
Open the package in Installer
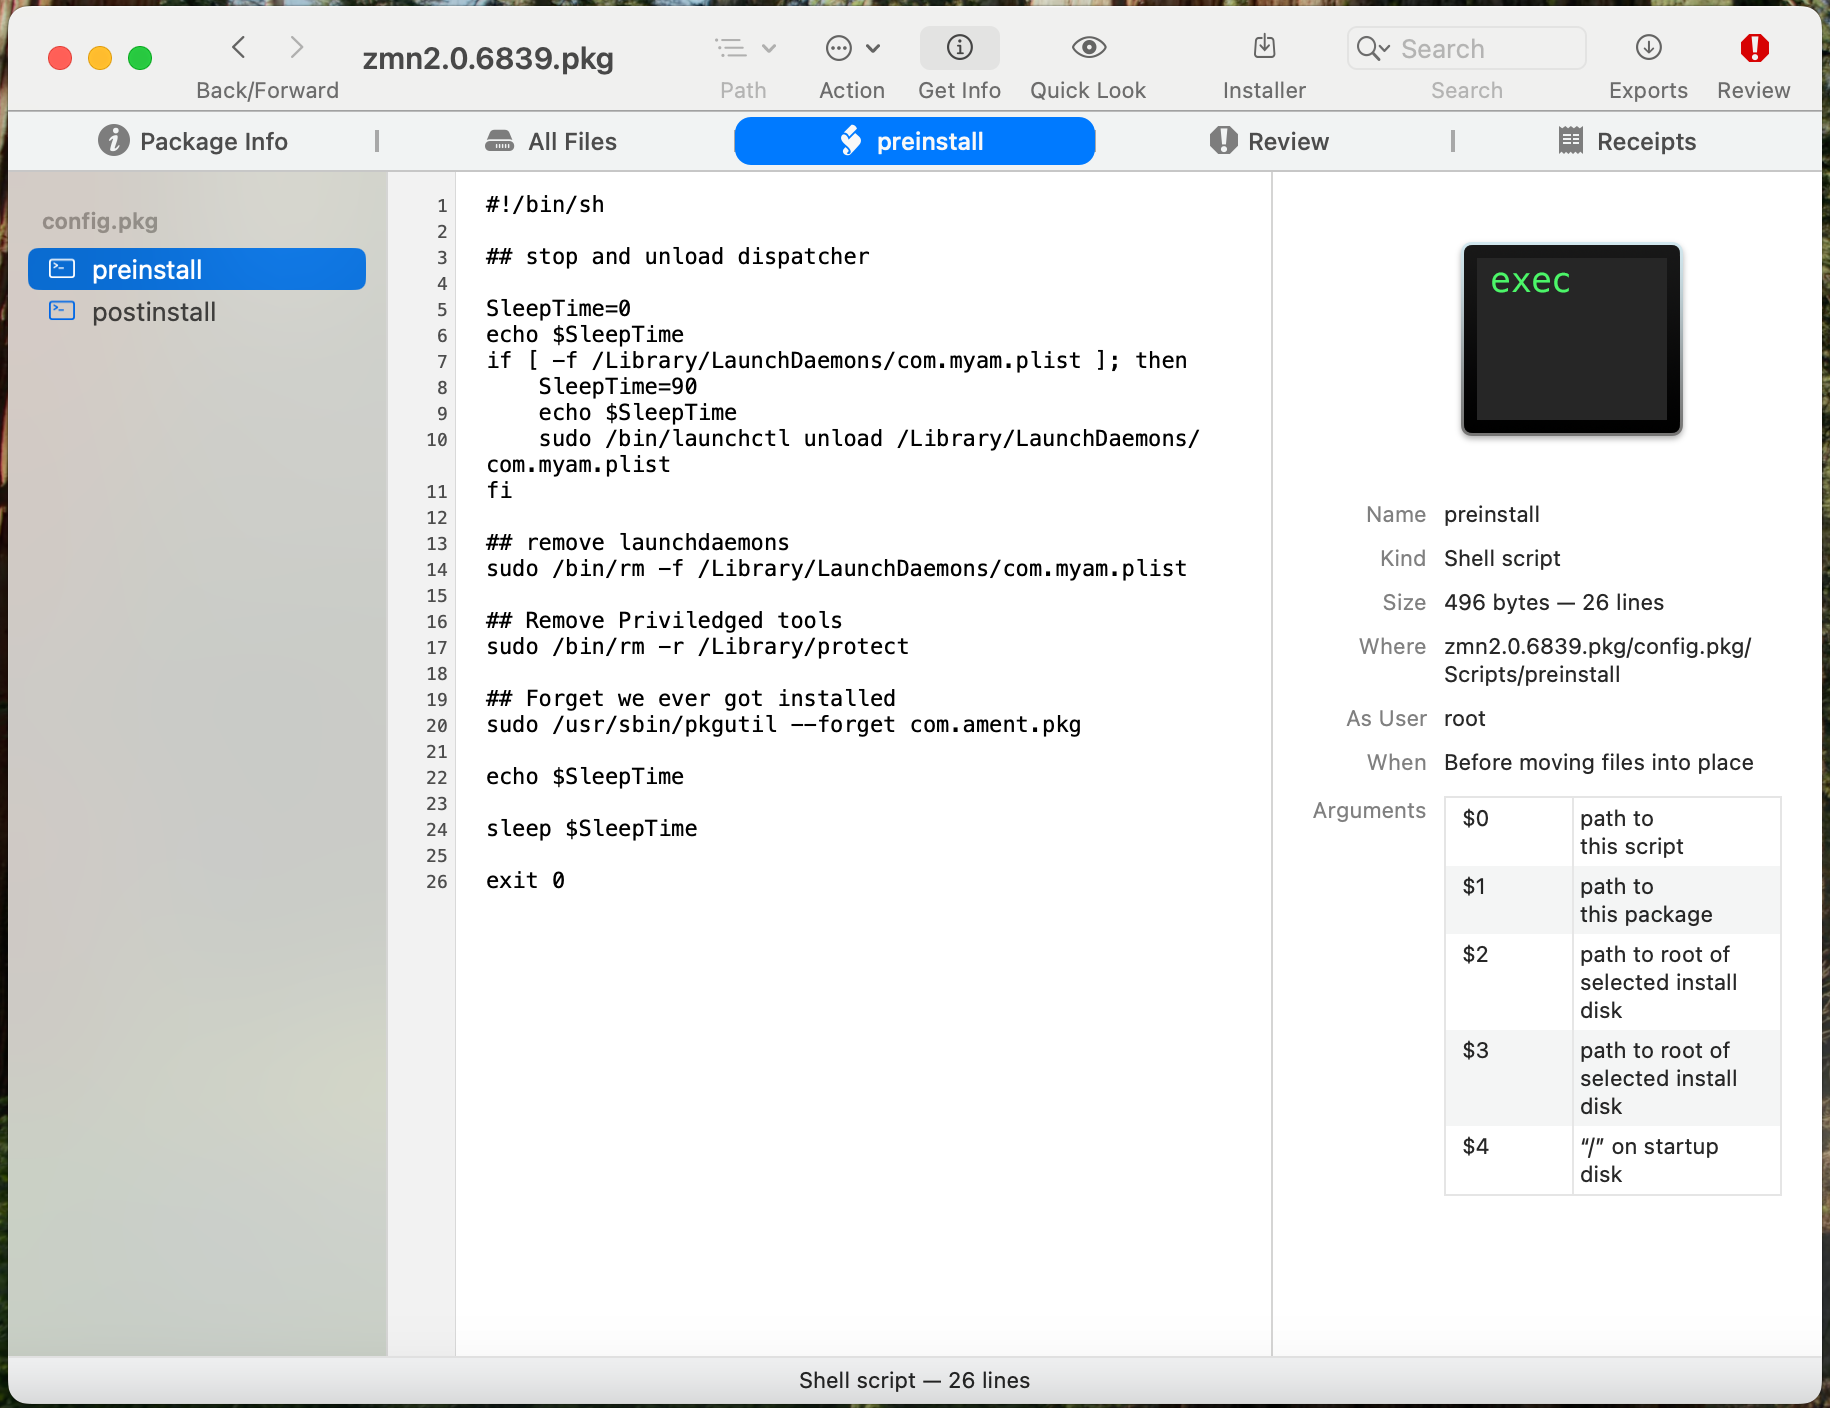coord(1263,47)
